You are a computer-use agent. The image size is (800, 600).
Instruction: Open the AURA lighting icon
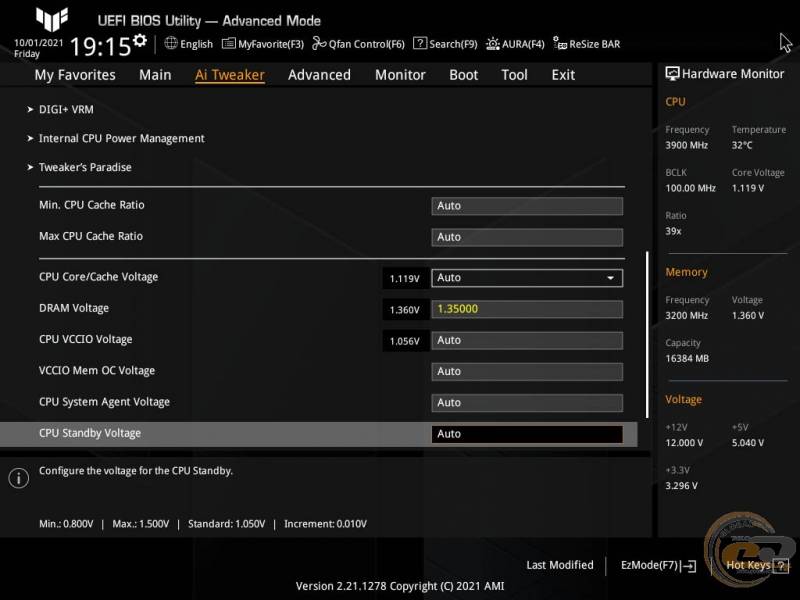click(492, 44)
